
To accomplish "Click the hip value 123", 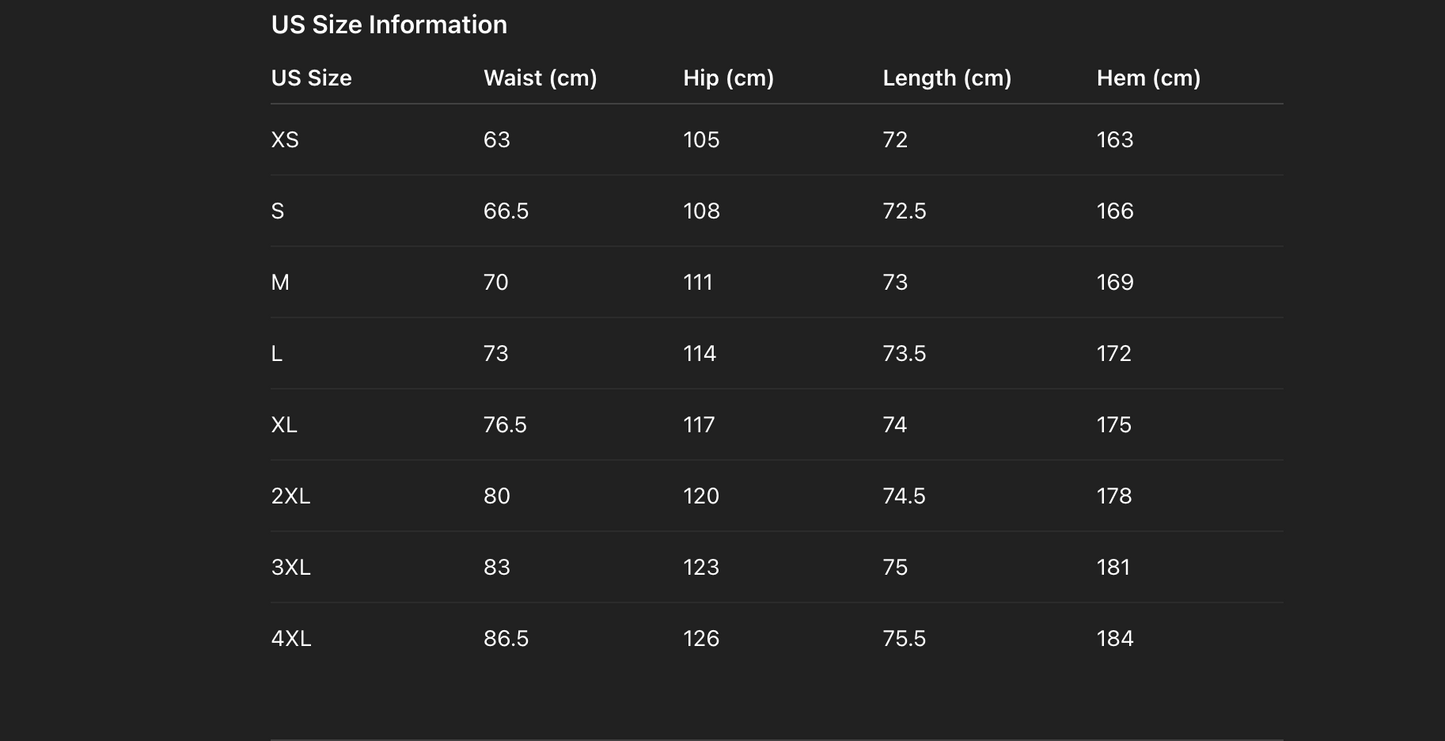I will 701,567.
